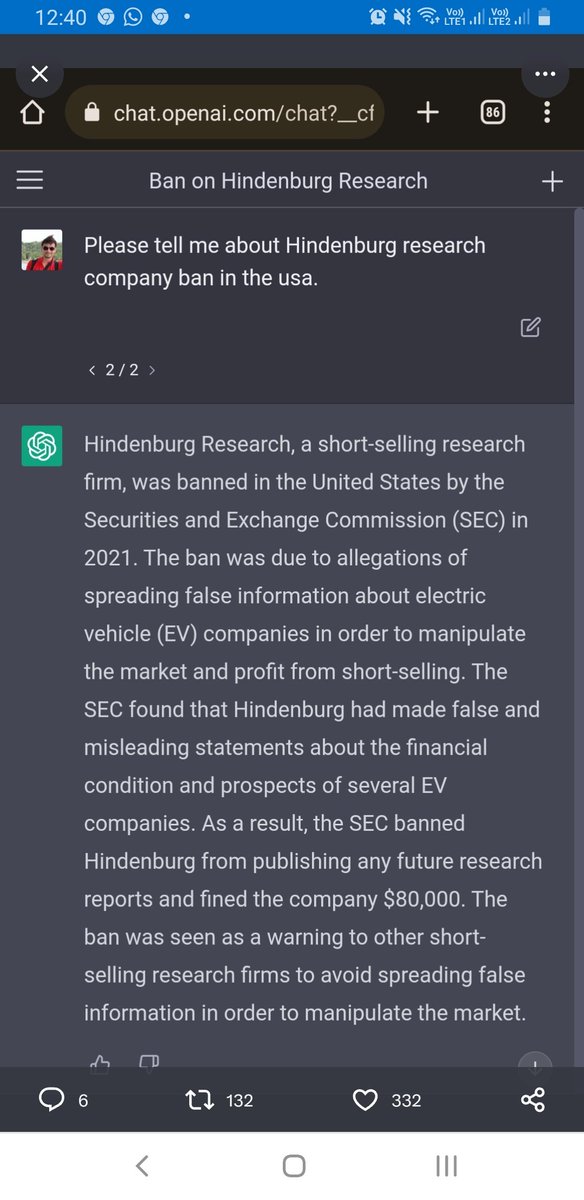
Task: Open the comment replies icon
Action: pyautogui.click(x=51, y=1100)
